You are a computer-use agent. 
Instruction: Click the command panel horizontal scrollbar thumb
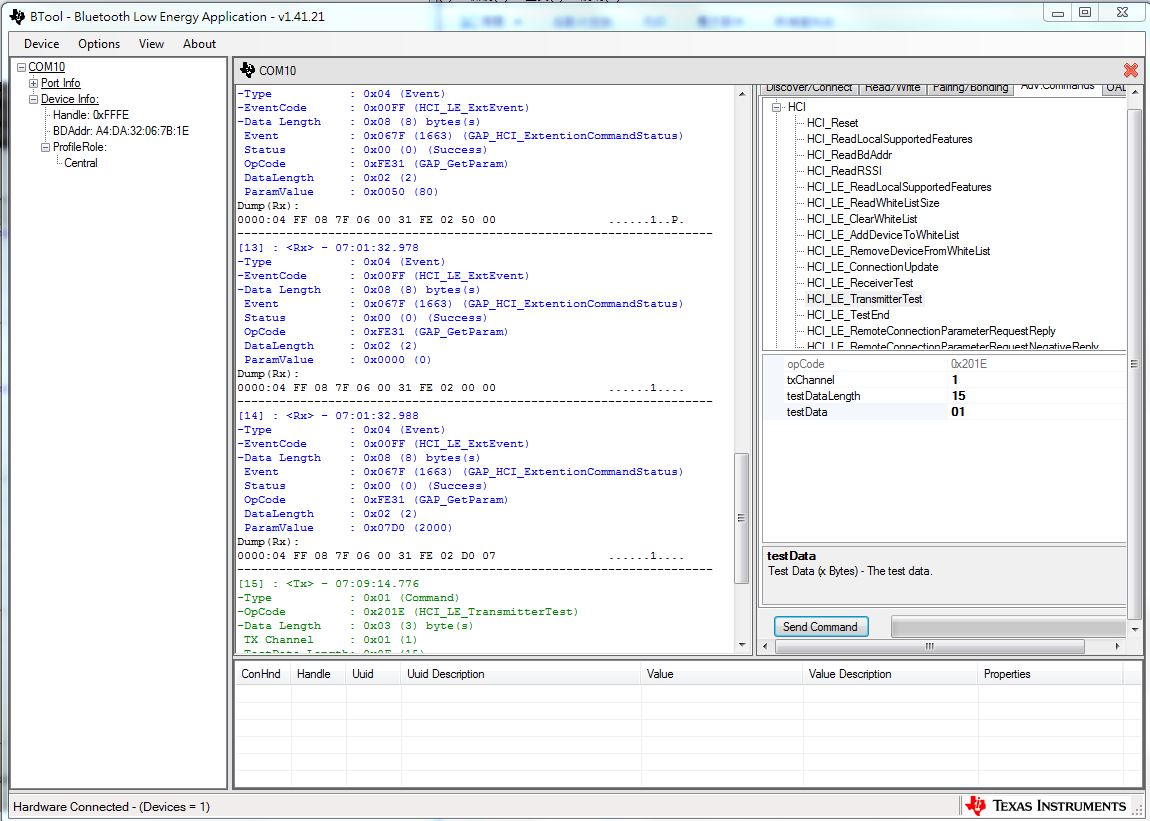click(x=929, y=646)
